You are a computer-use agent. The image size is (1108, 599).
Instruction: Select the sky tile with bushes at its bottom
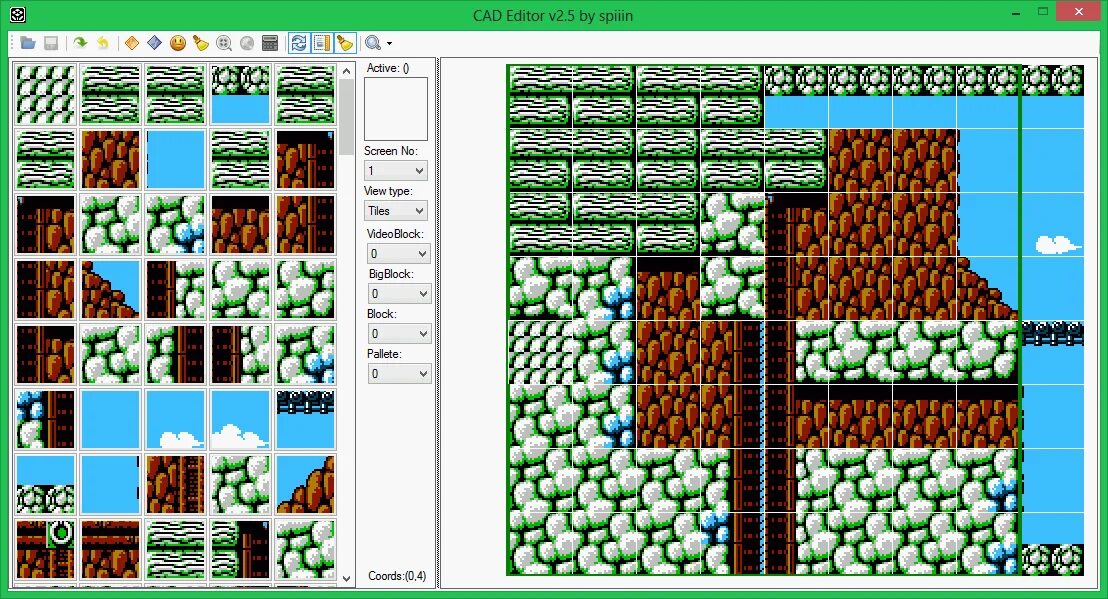point(45,485)
